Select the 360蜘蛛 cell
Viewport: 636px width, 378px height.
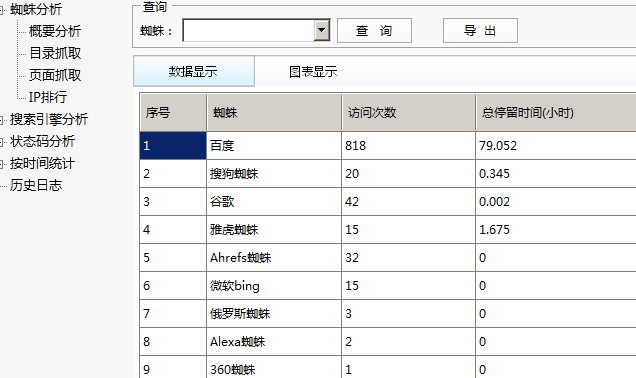point(274,367)
